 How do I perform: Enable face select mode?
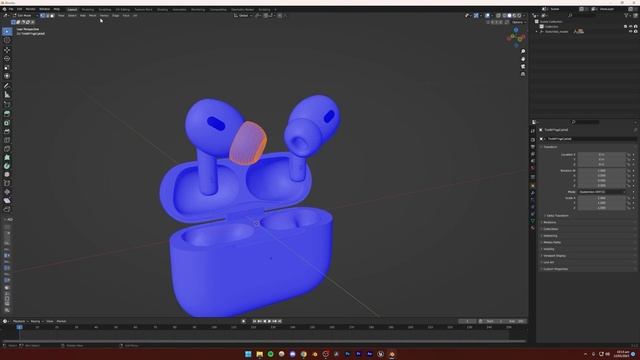tap(52, 16)
